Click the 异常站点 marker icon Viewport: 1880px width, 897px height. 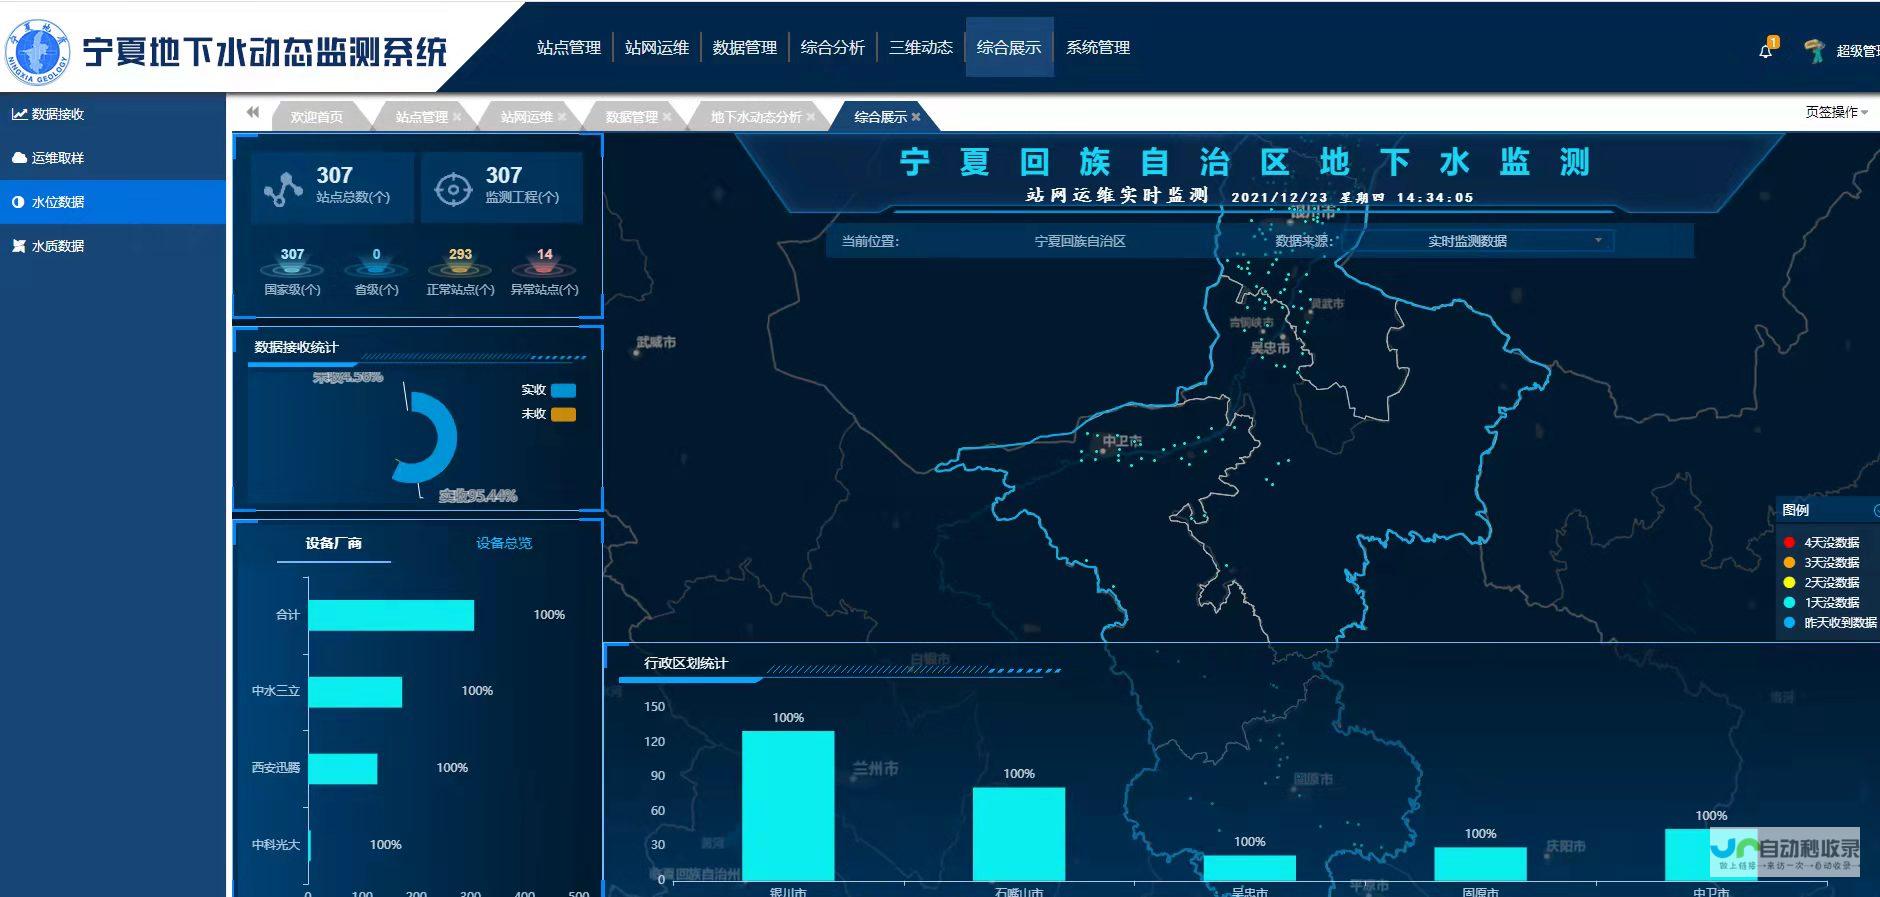[x=544, y=268]
